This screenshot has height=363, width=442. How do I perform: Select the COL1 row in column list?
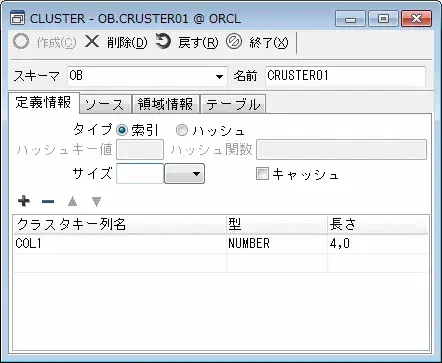(221, 244)
